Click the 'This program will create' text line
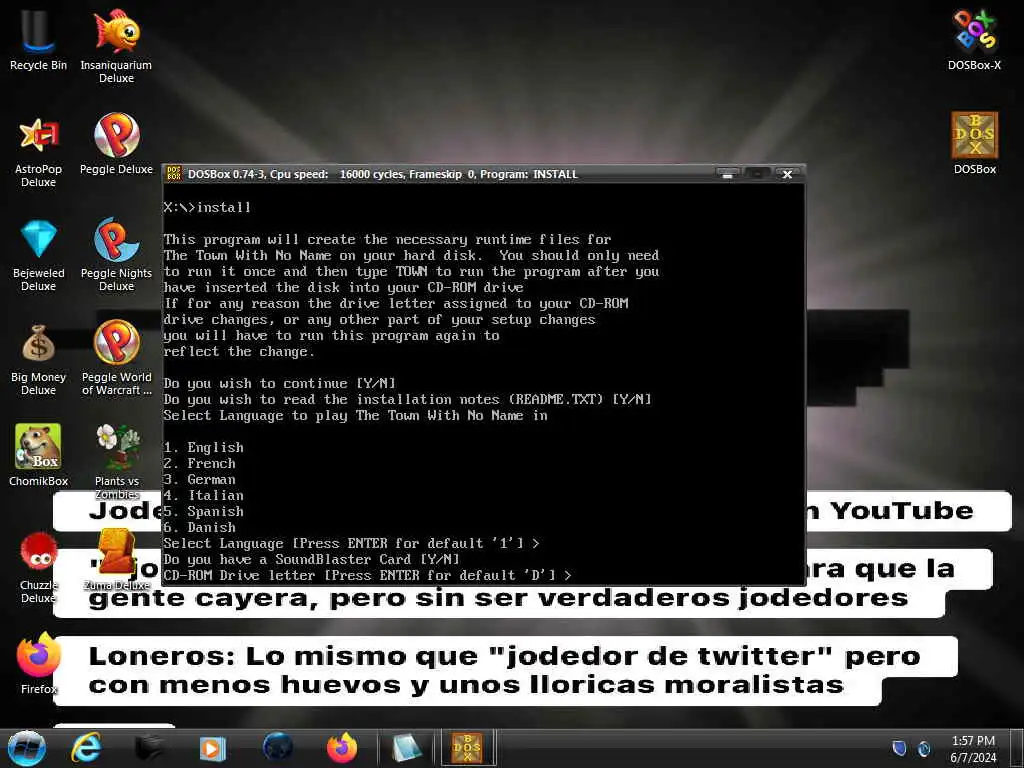Screen dimensions: 1024x768 click(x=387, y=240)
